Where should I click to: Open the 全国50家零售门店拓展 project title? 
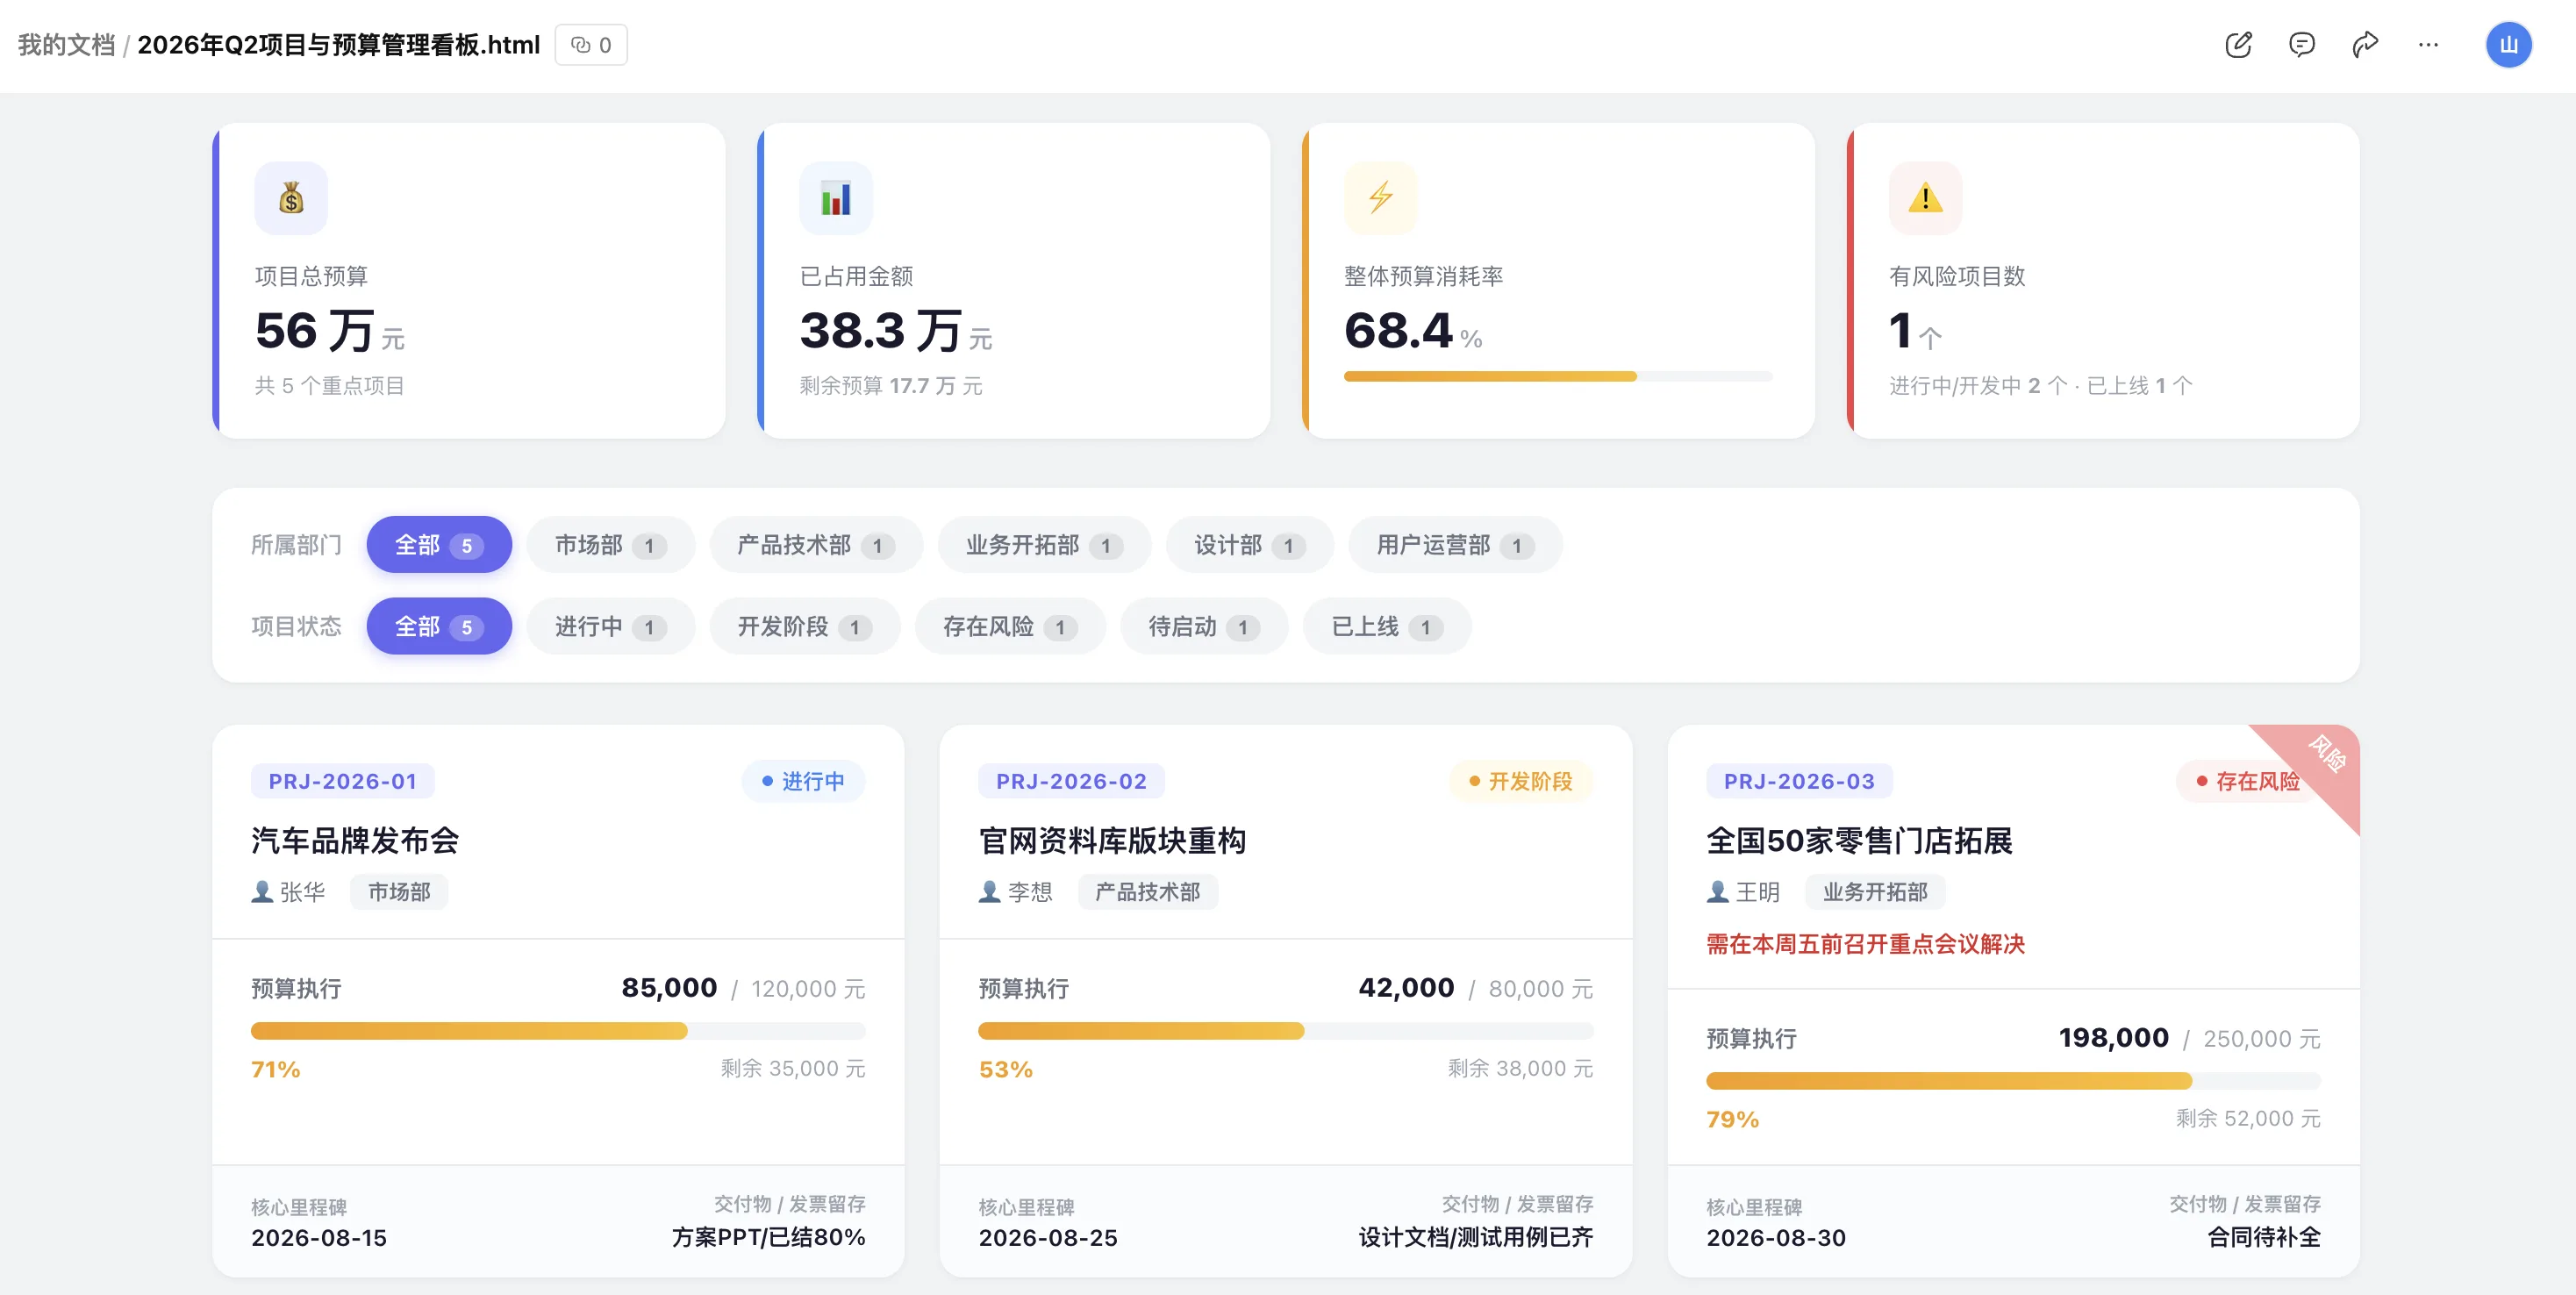pos(1859,841)
